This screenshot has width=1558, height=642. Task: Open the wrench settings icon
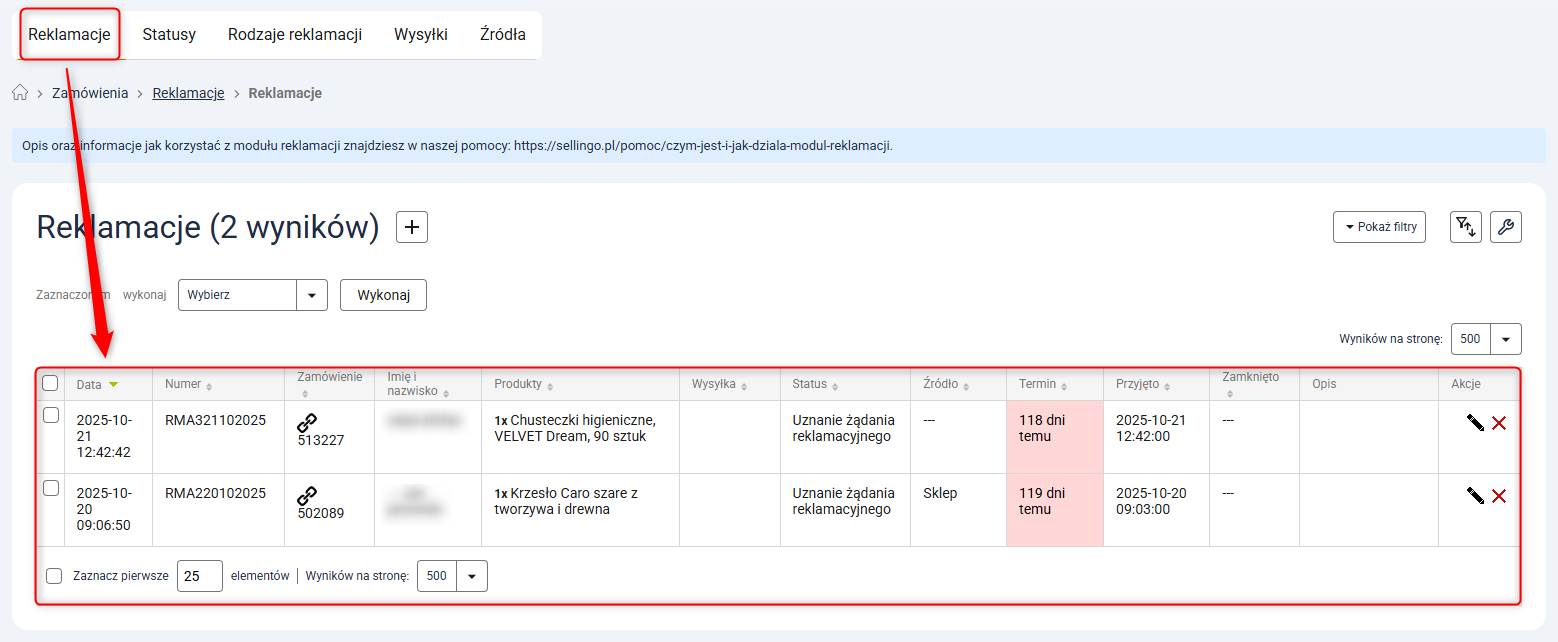click(1505, 227)
